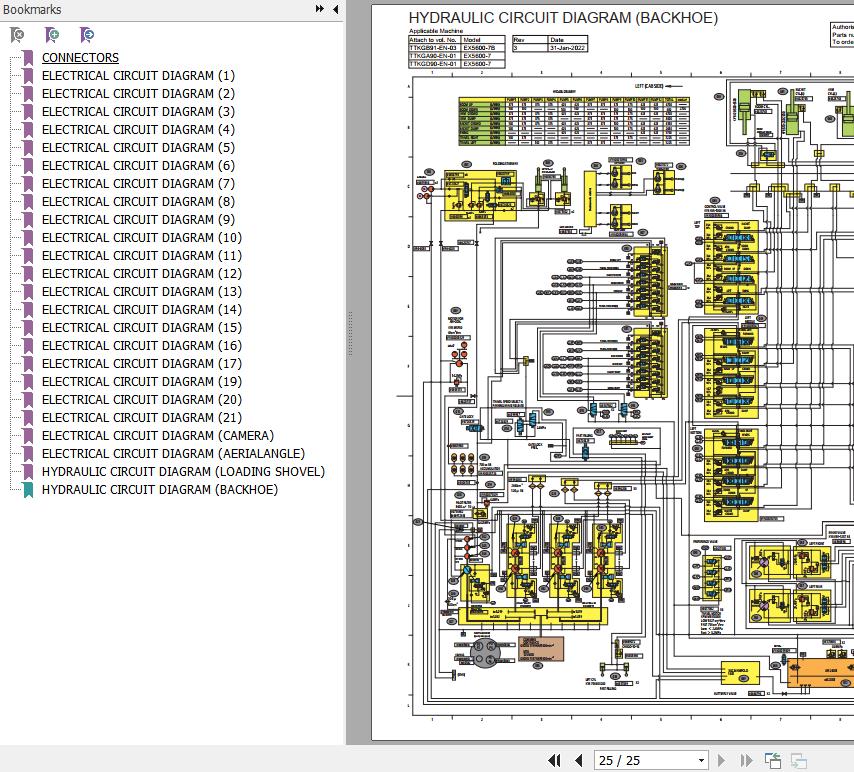Jump to HYDRAULIC CIRCUIT DIAGRAM (LOADING SHOVEL)
Screen dimensions: 854x772
[x=183, y=471]
